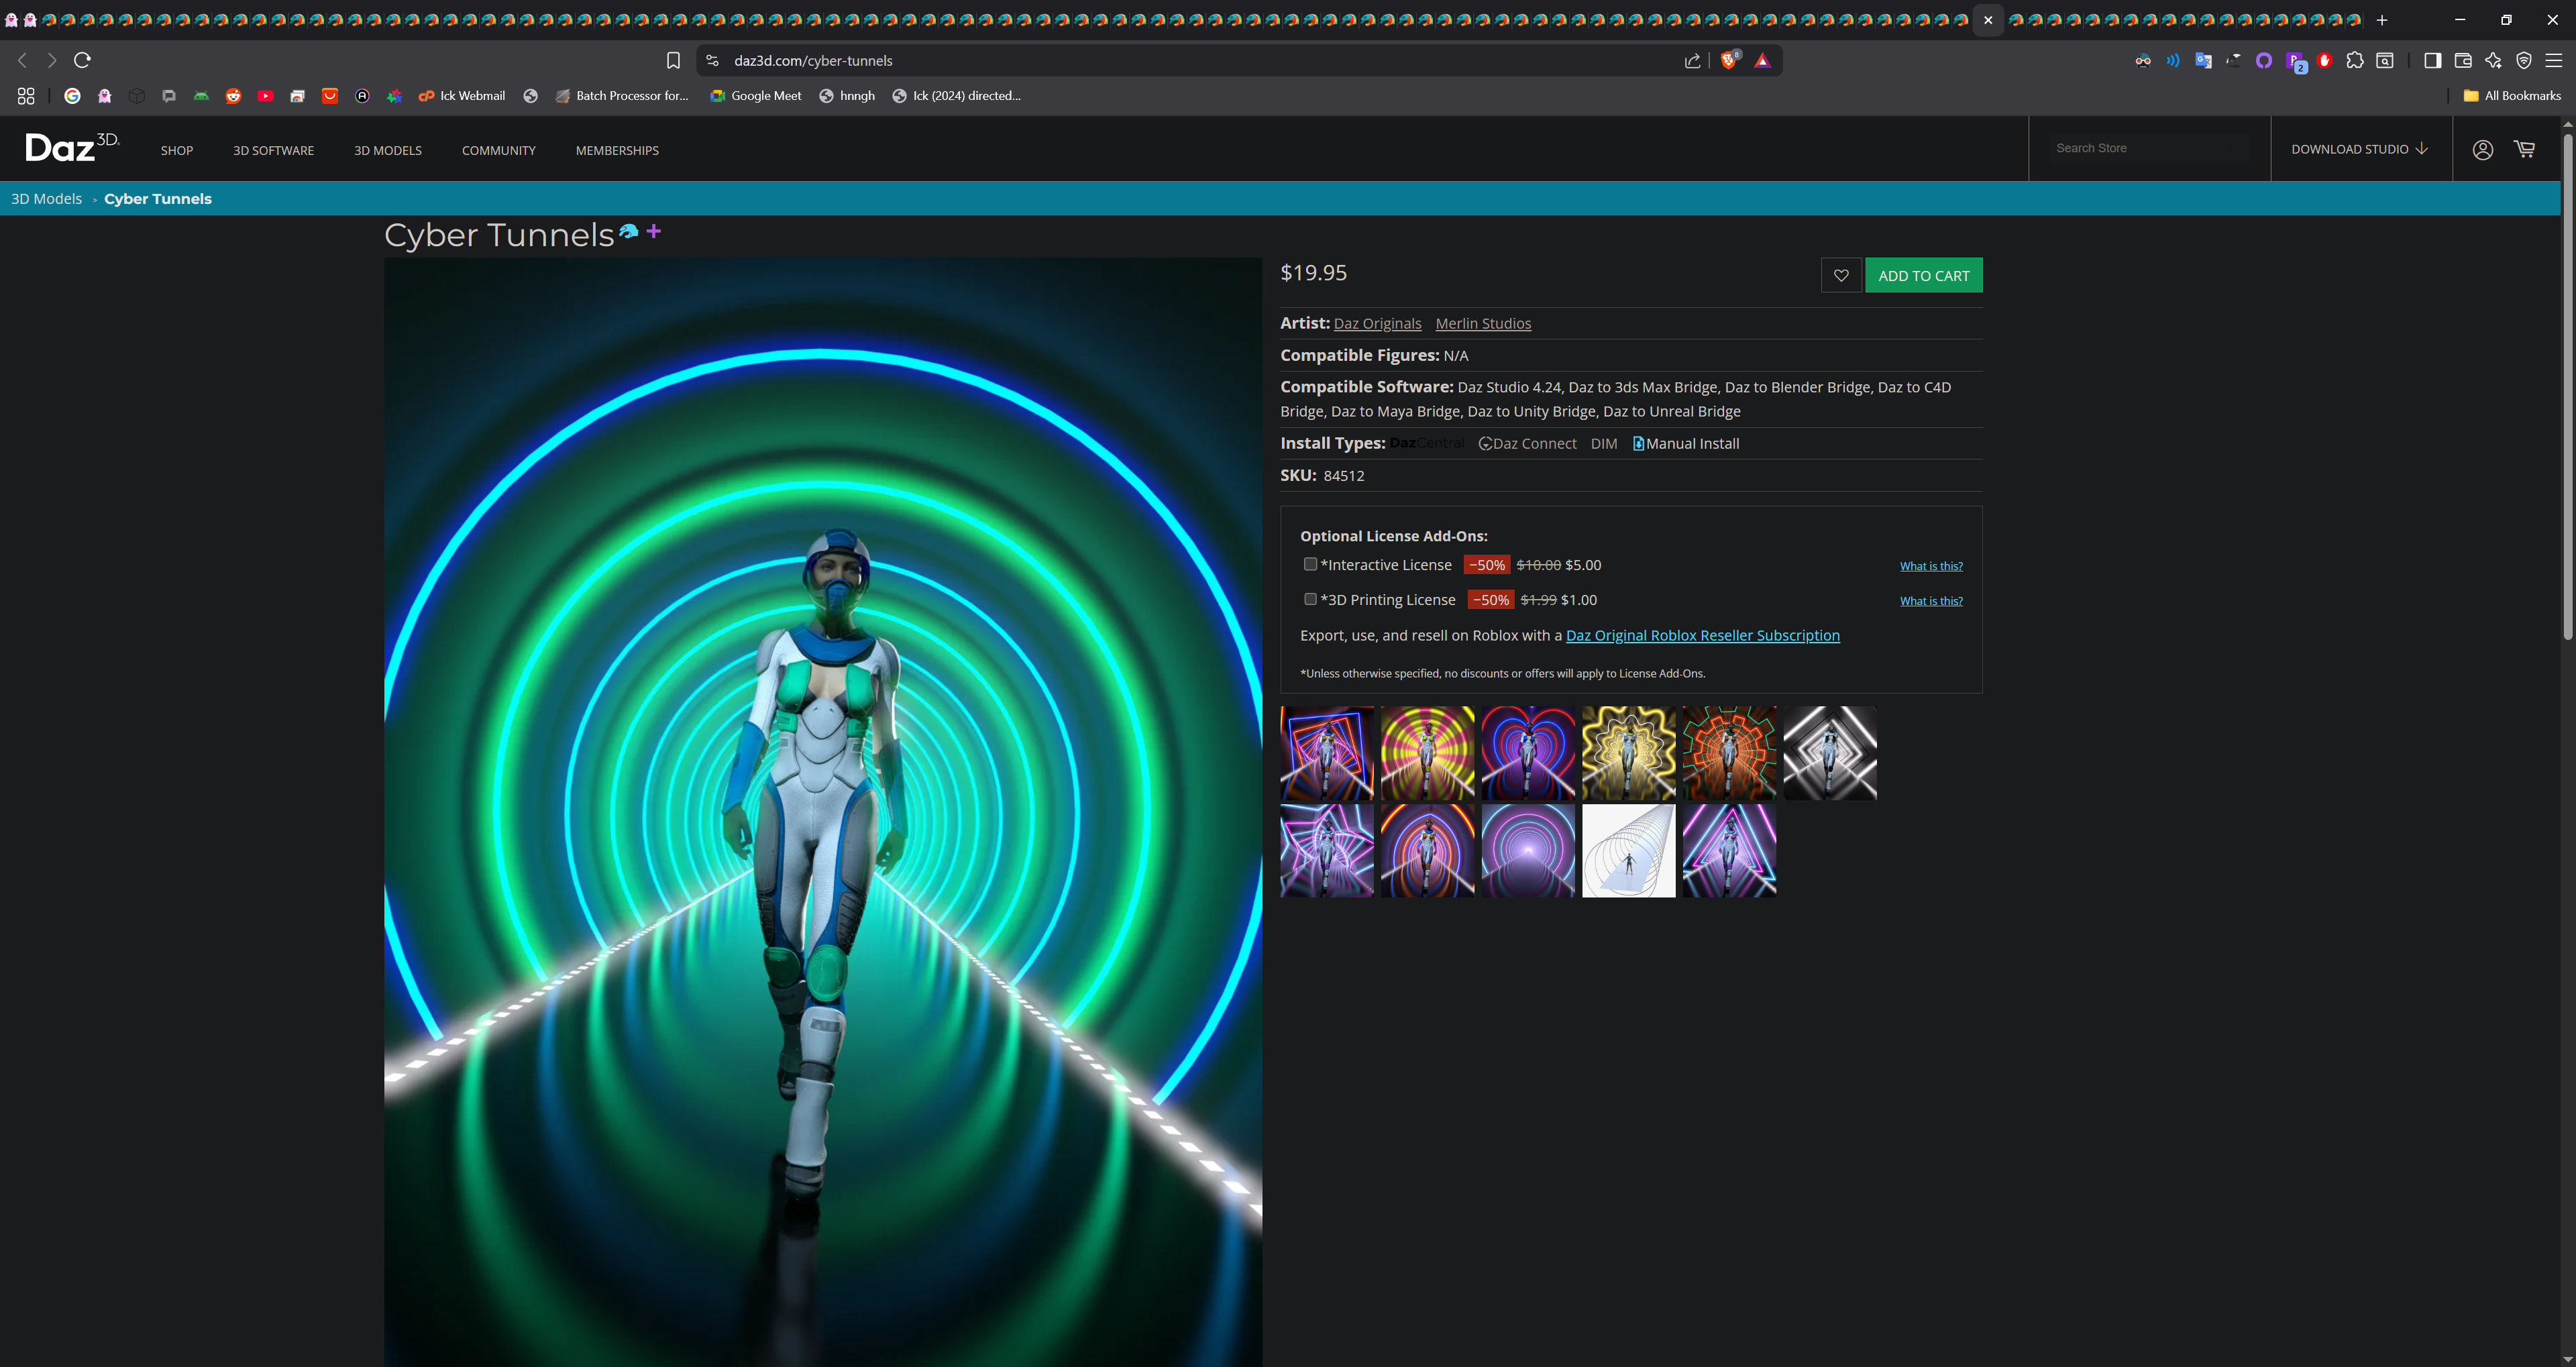The image size is (2576, 1367).
Task: Click the ADD TO CART button
Action: 1924,275
